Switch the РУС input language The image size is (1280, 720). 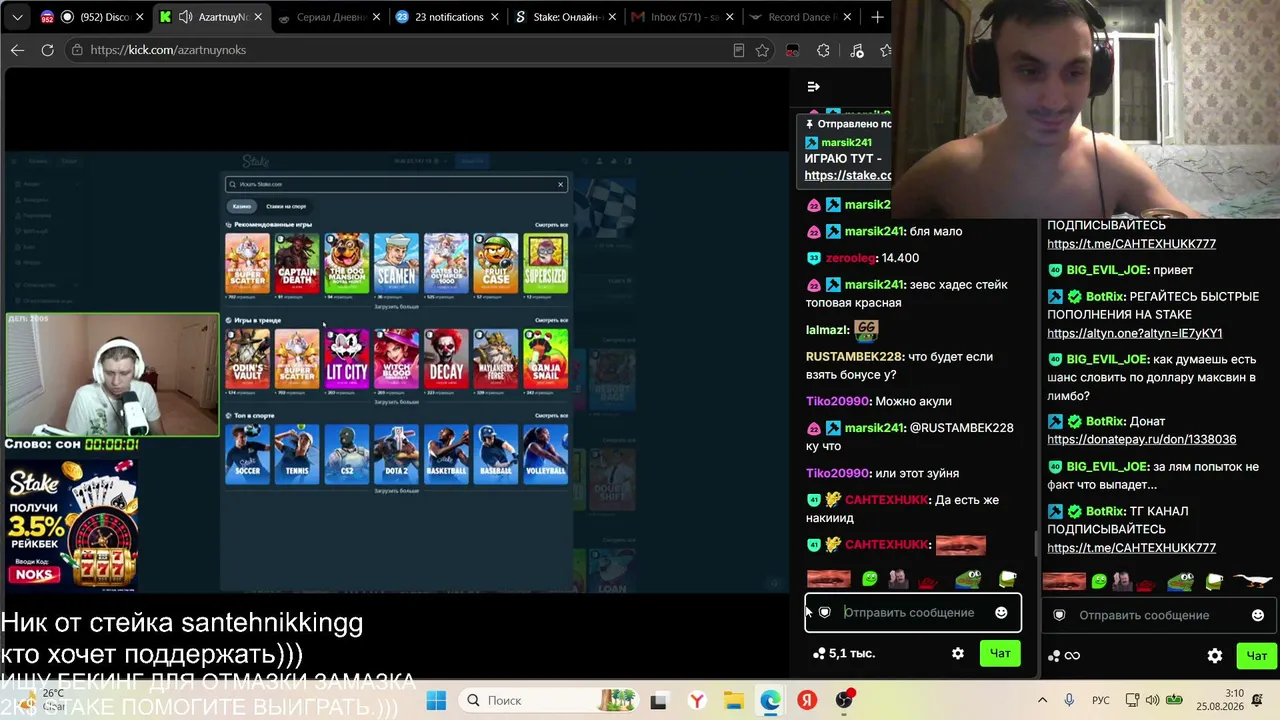[1100, 700]
